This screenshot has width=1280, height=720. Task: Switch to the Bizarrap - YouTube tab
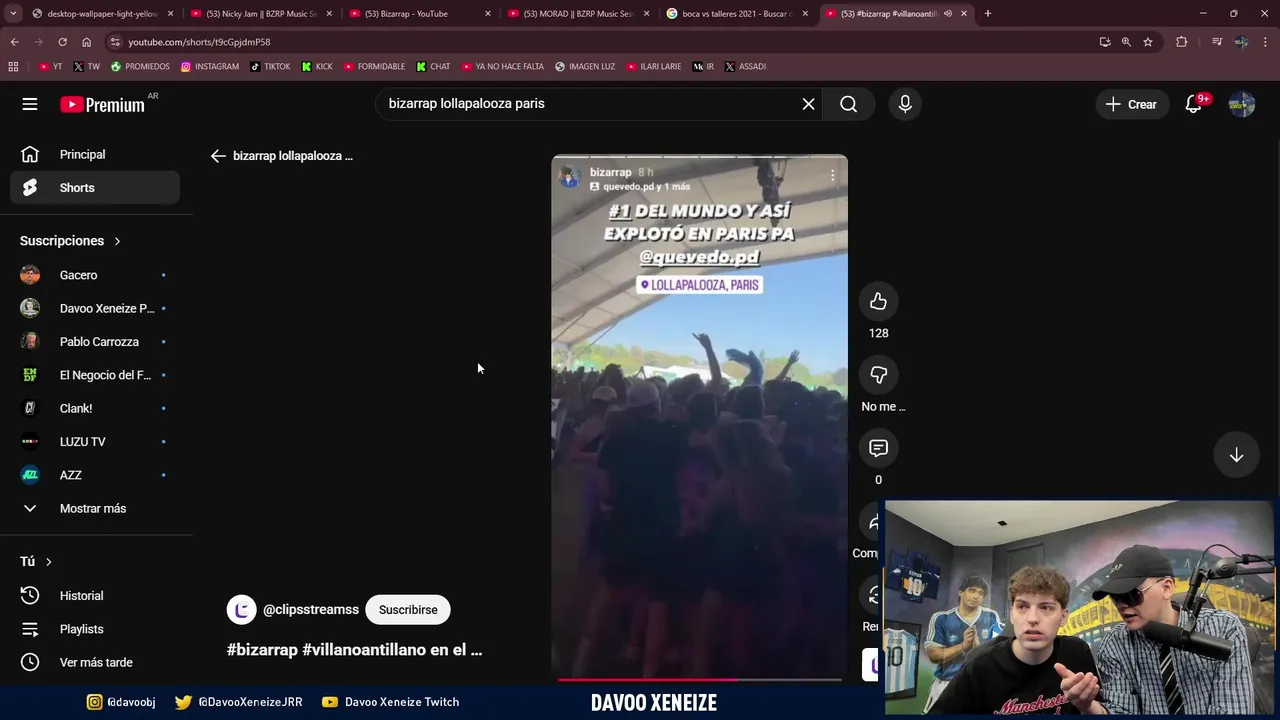tap(418, 14)
